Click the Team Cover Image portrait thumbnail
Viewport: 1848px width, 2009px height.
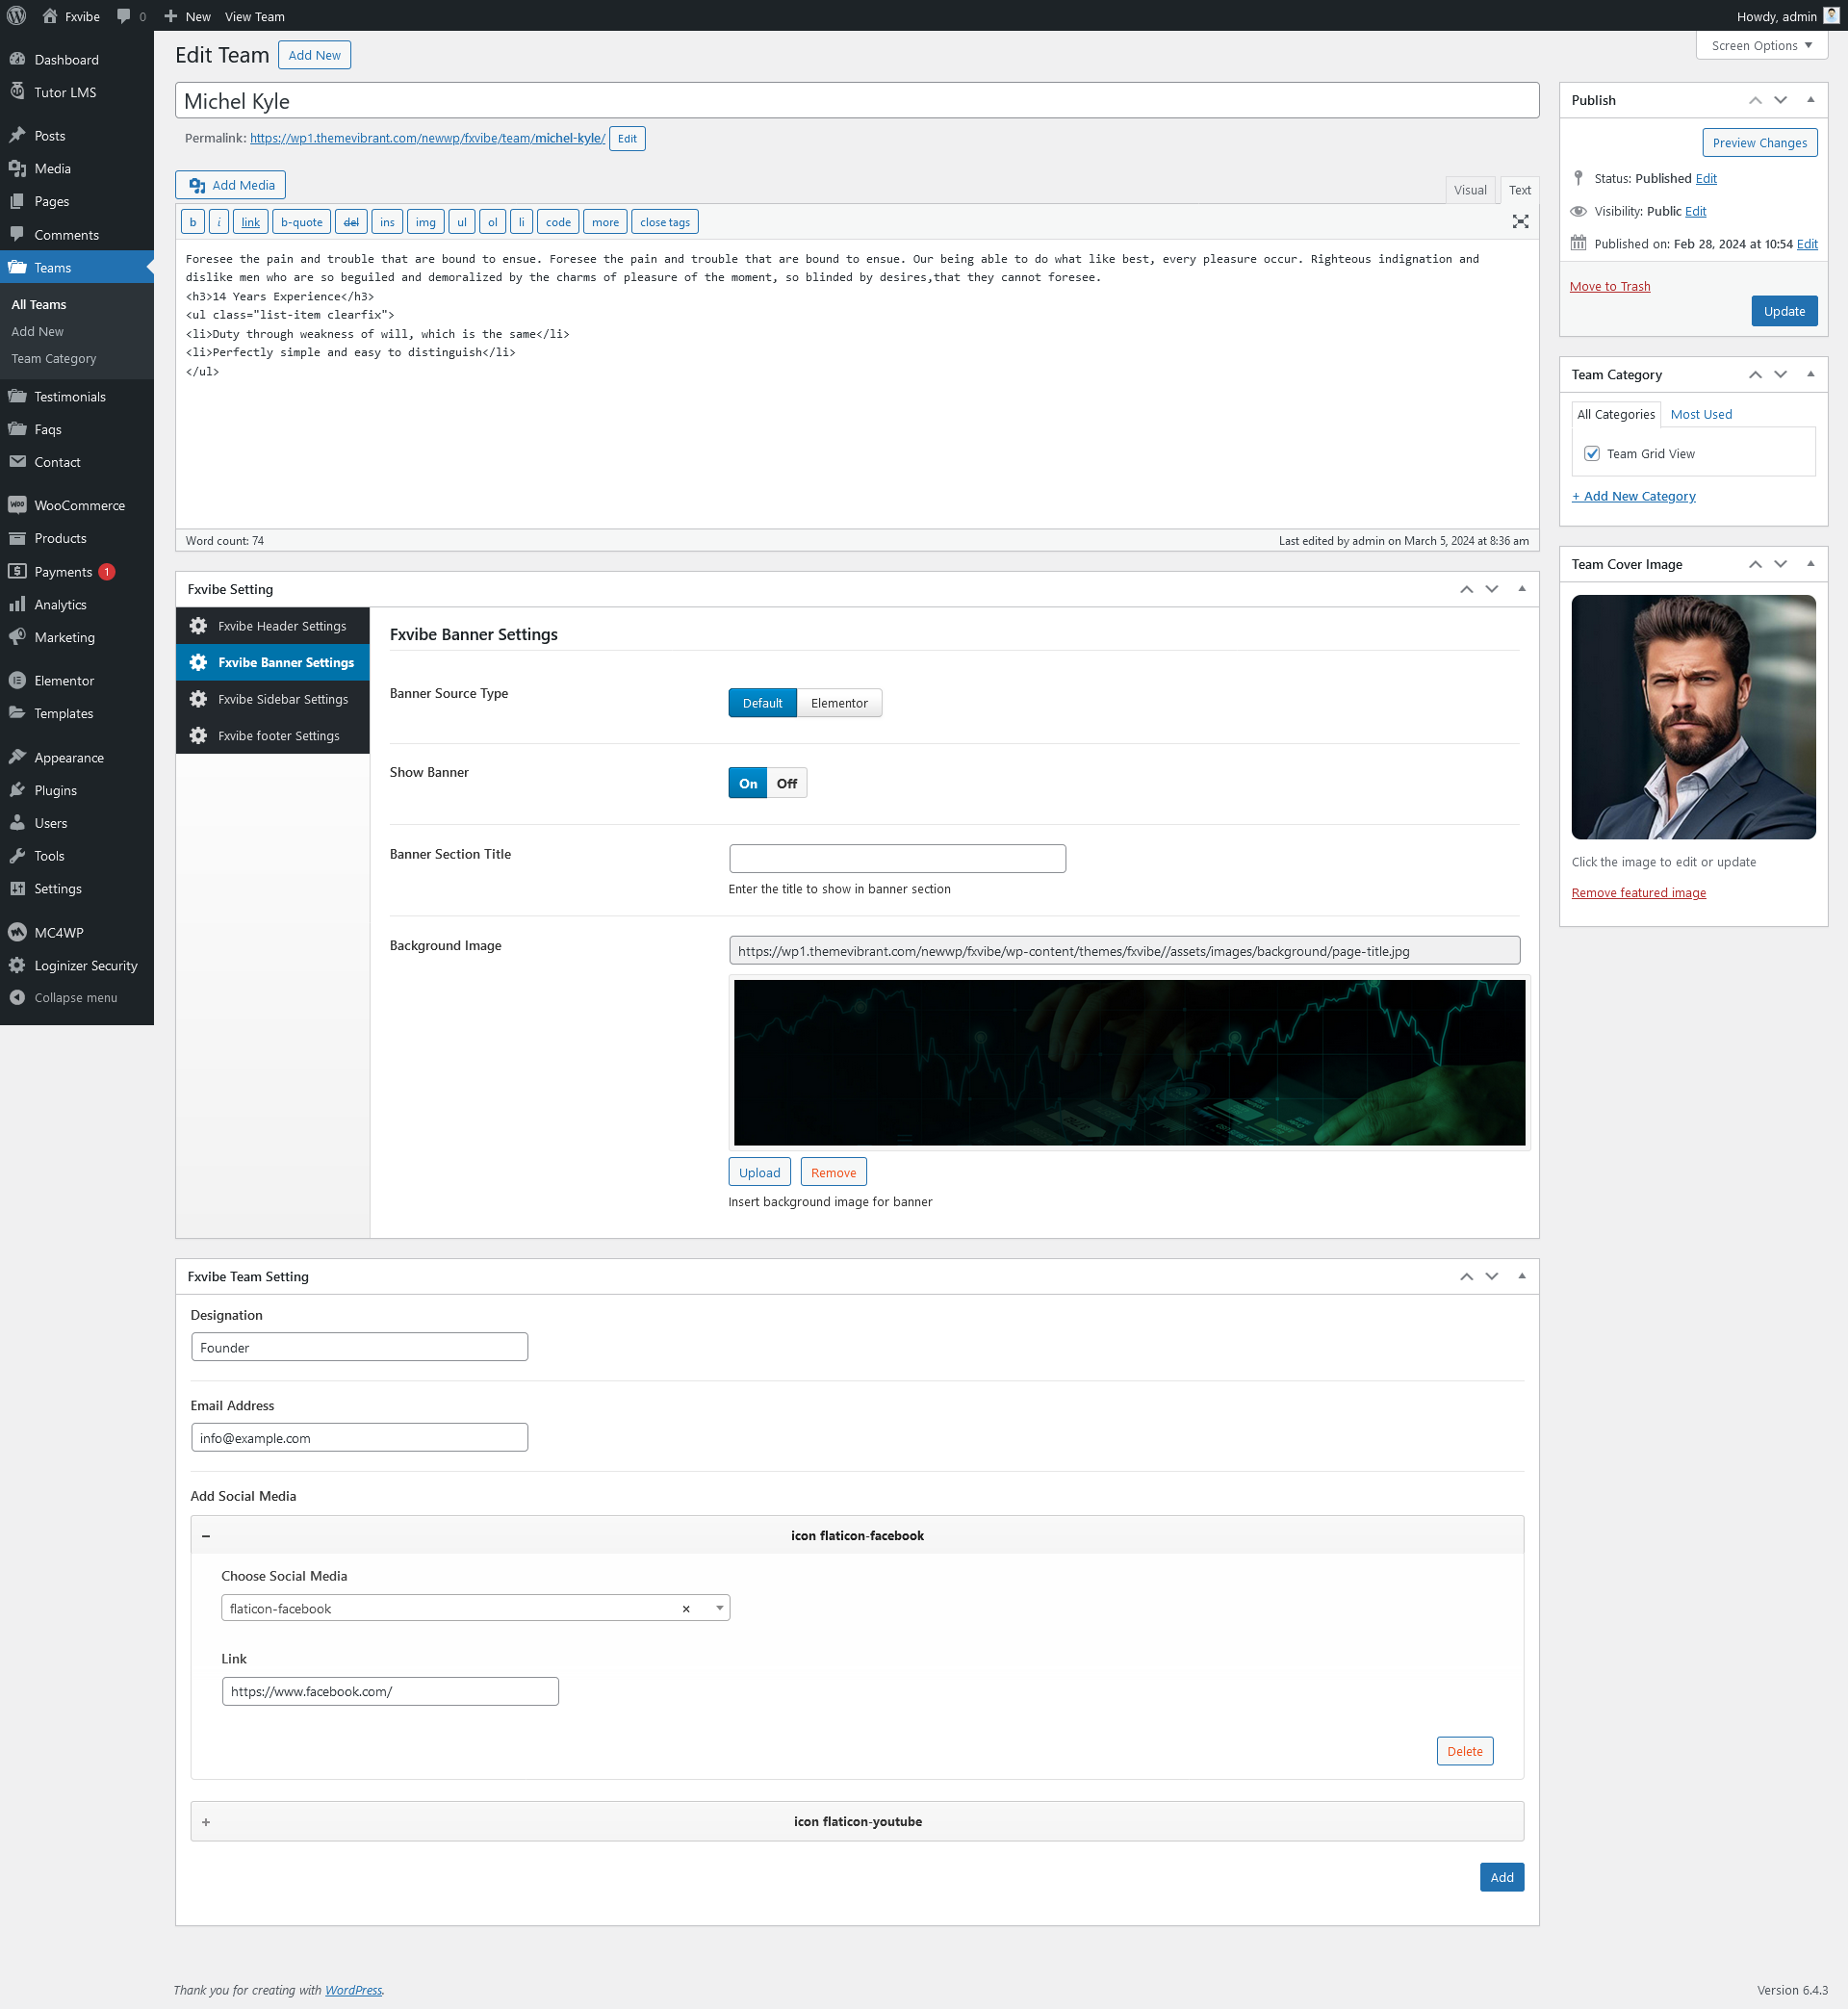[1693, 717]
